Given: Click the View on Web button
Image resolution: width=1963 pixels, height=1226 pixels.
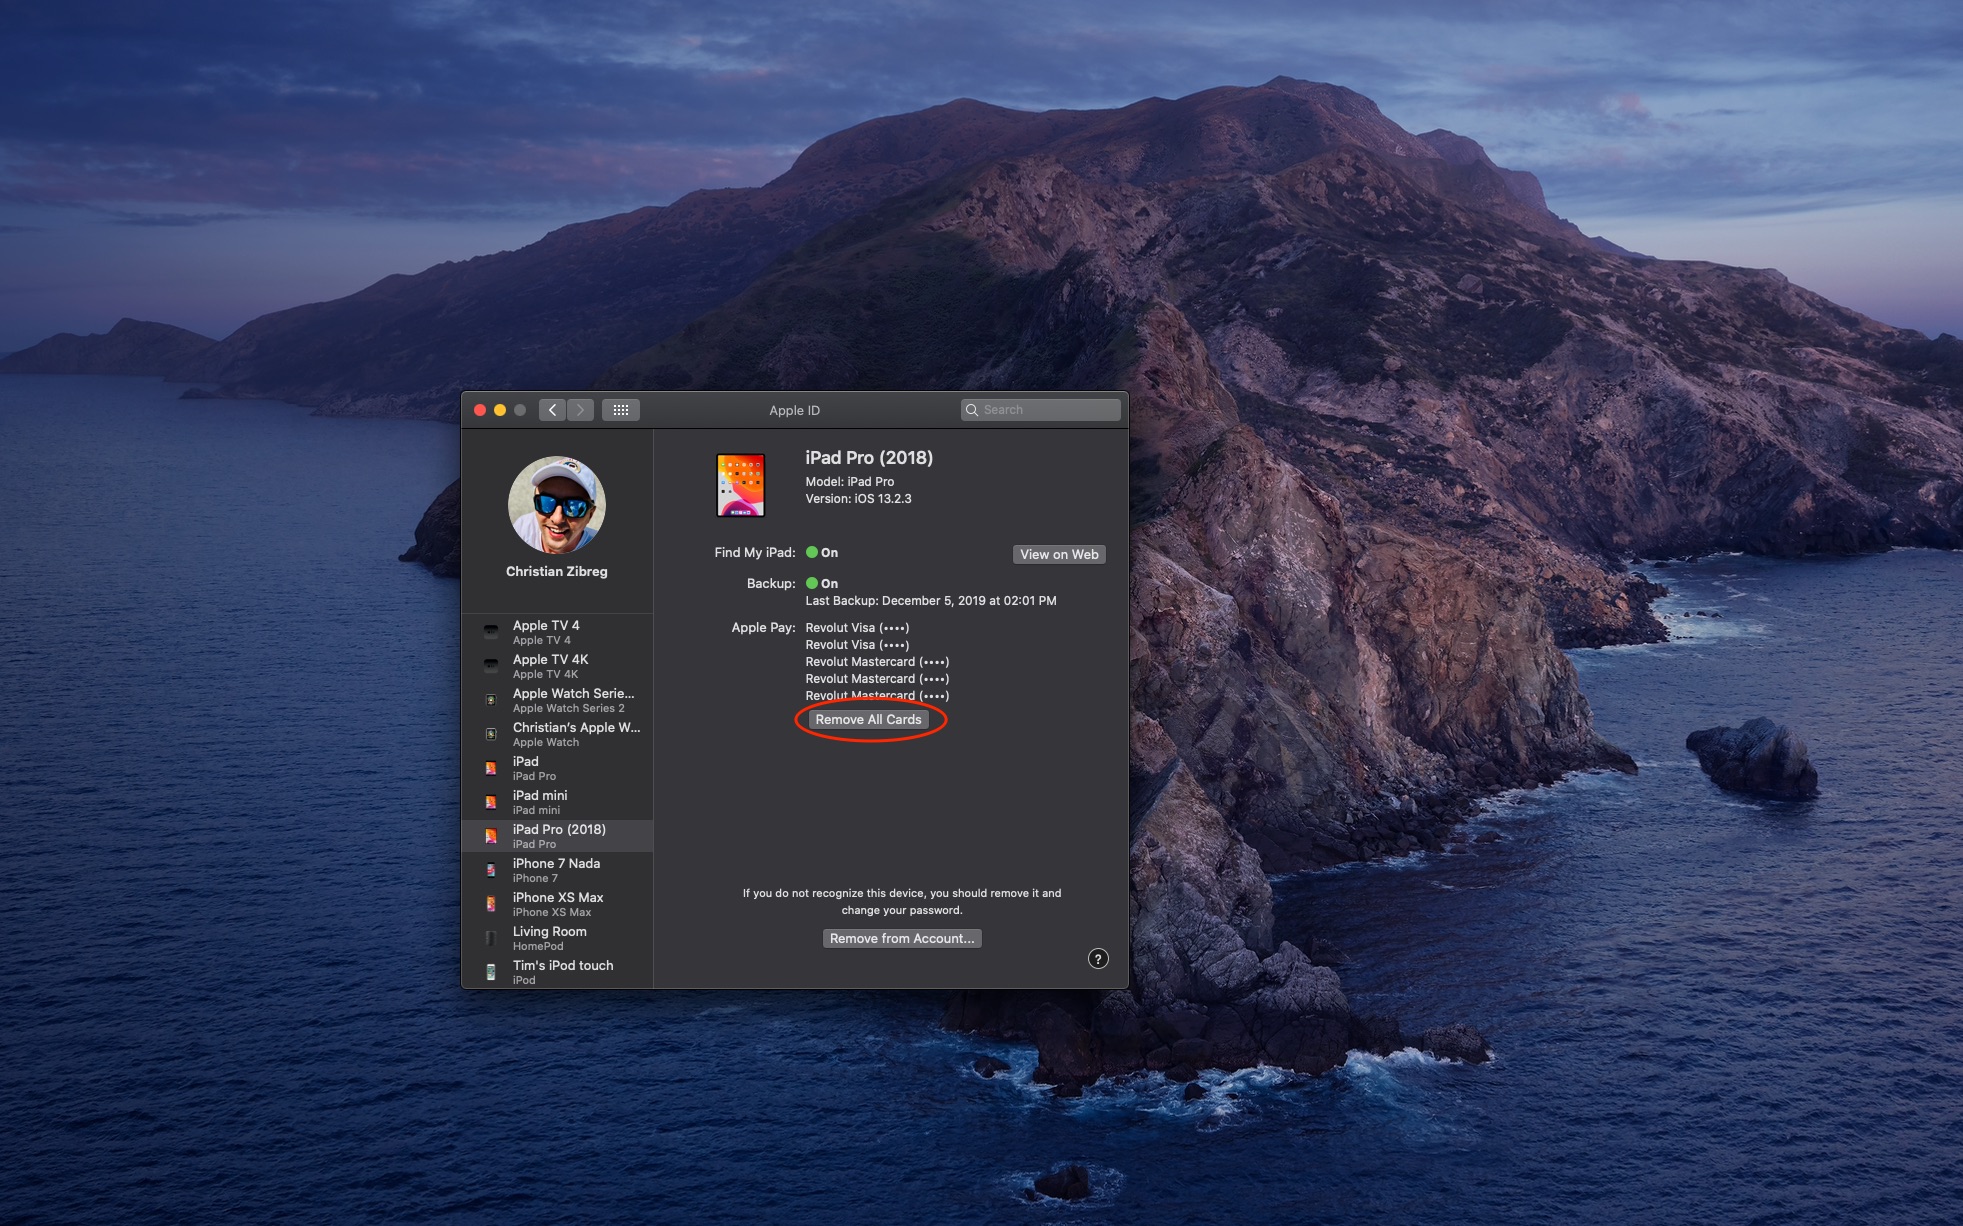Looking at the screenshot, I should (x=1059, y=554).
